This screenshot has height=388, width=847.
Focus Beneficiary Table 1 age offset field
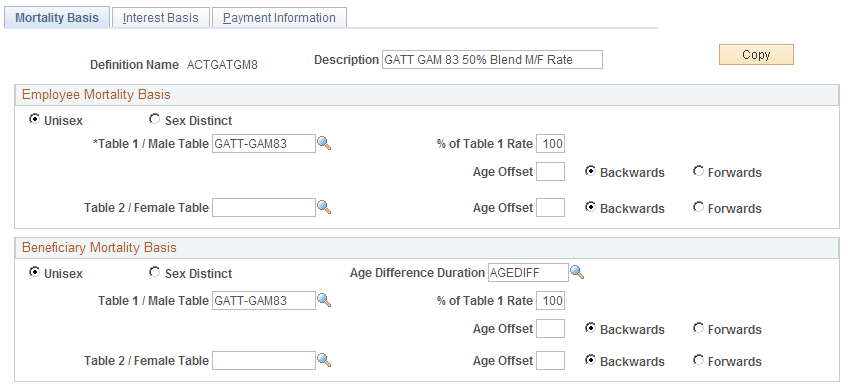coord(550,329)
